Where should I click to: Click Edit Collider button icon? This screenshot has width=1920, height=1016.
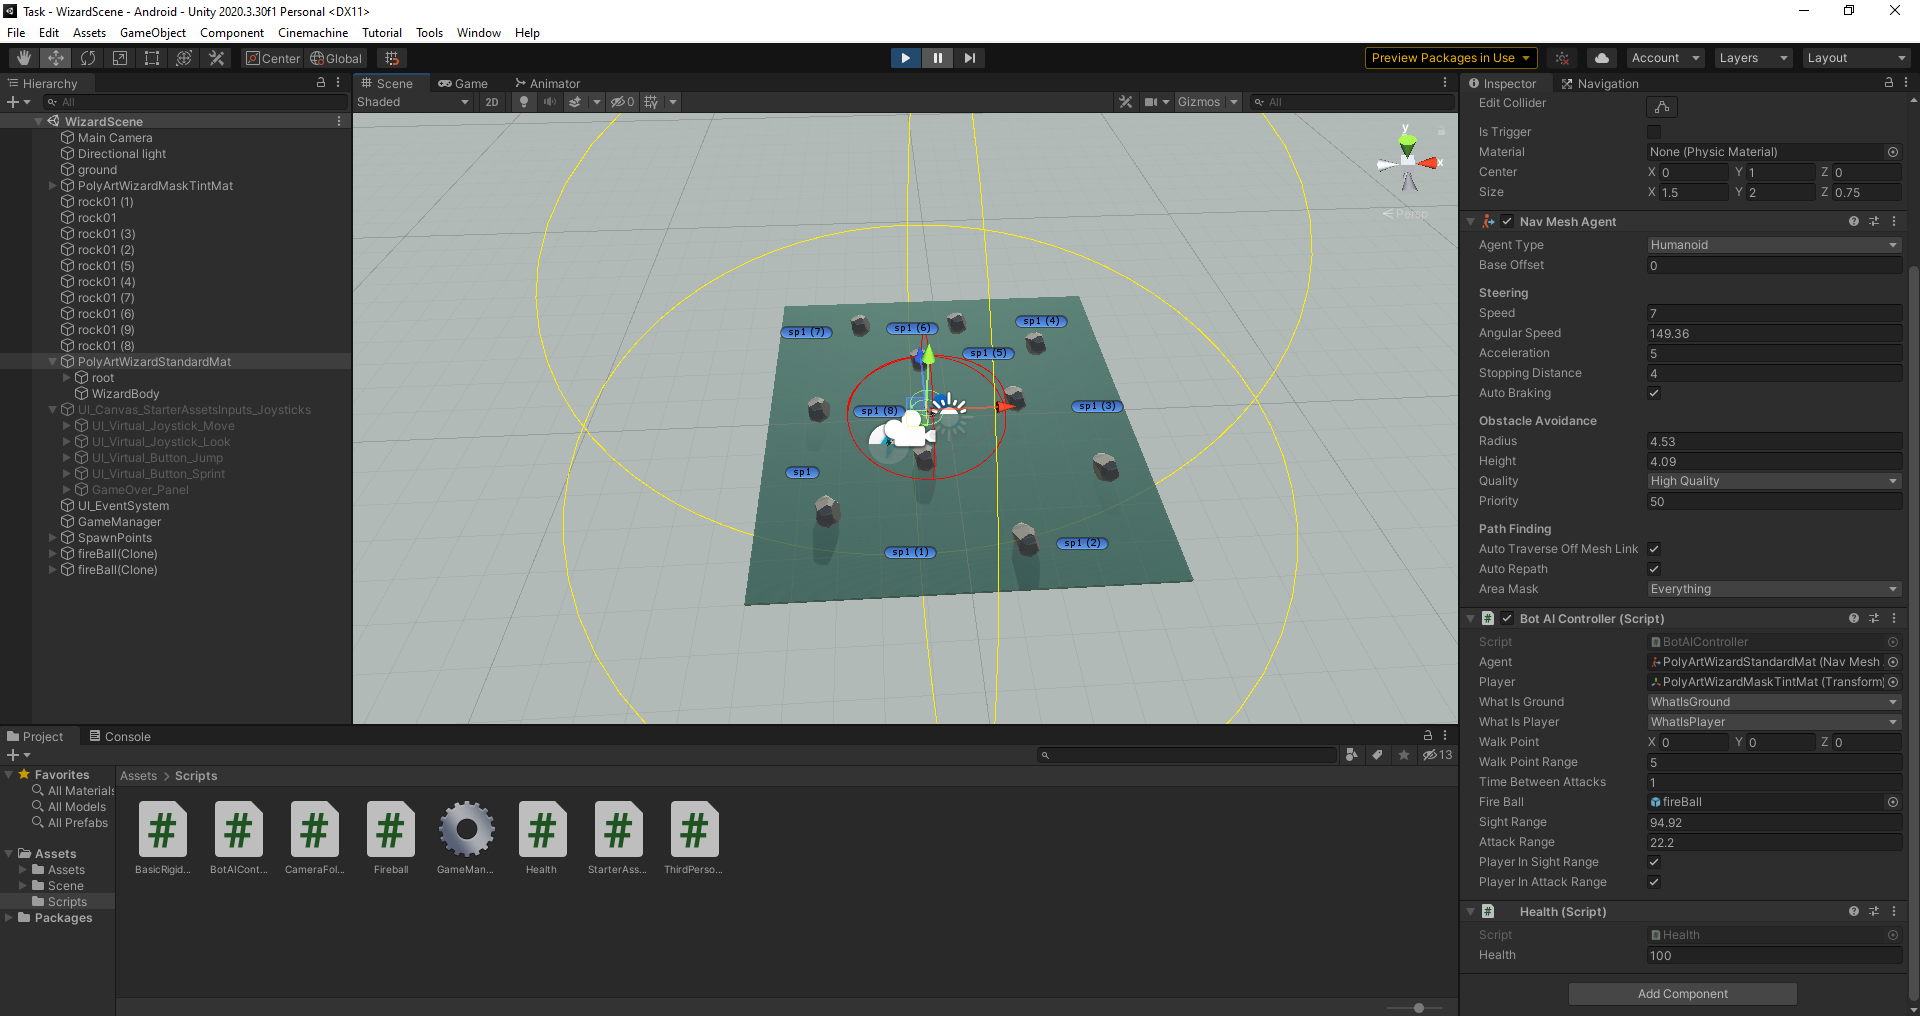1662,107
